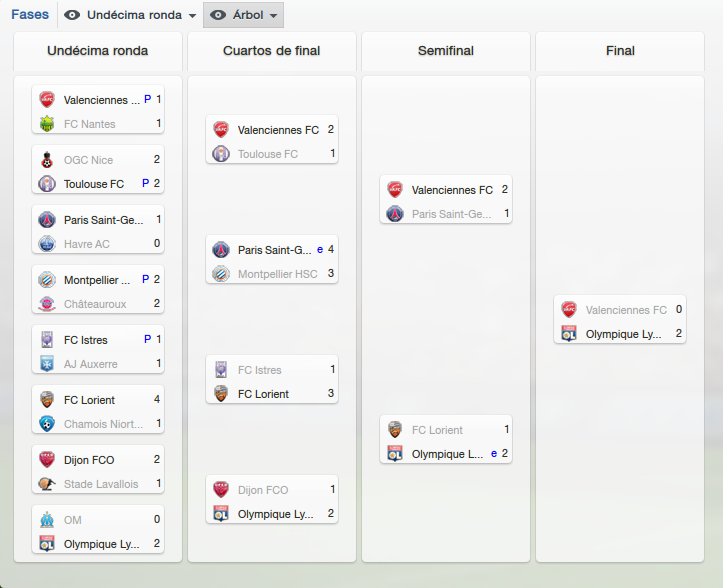Click the OGC Nice club crest

(47, 160)
